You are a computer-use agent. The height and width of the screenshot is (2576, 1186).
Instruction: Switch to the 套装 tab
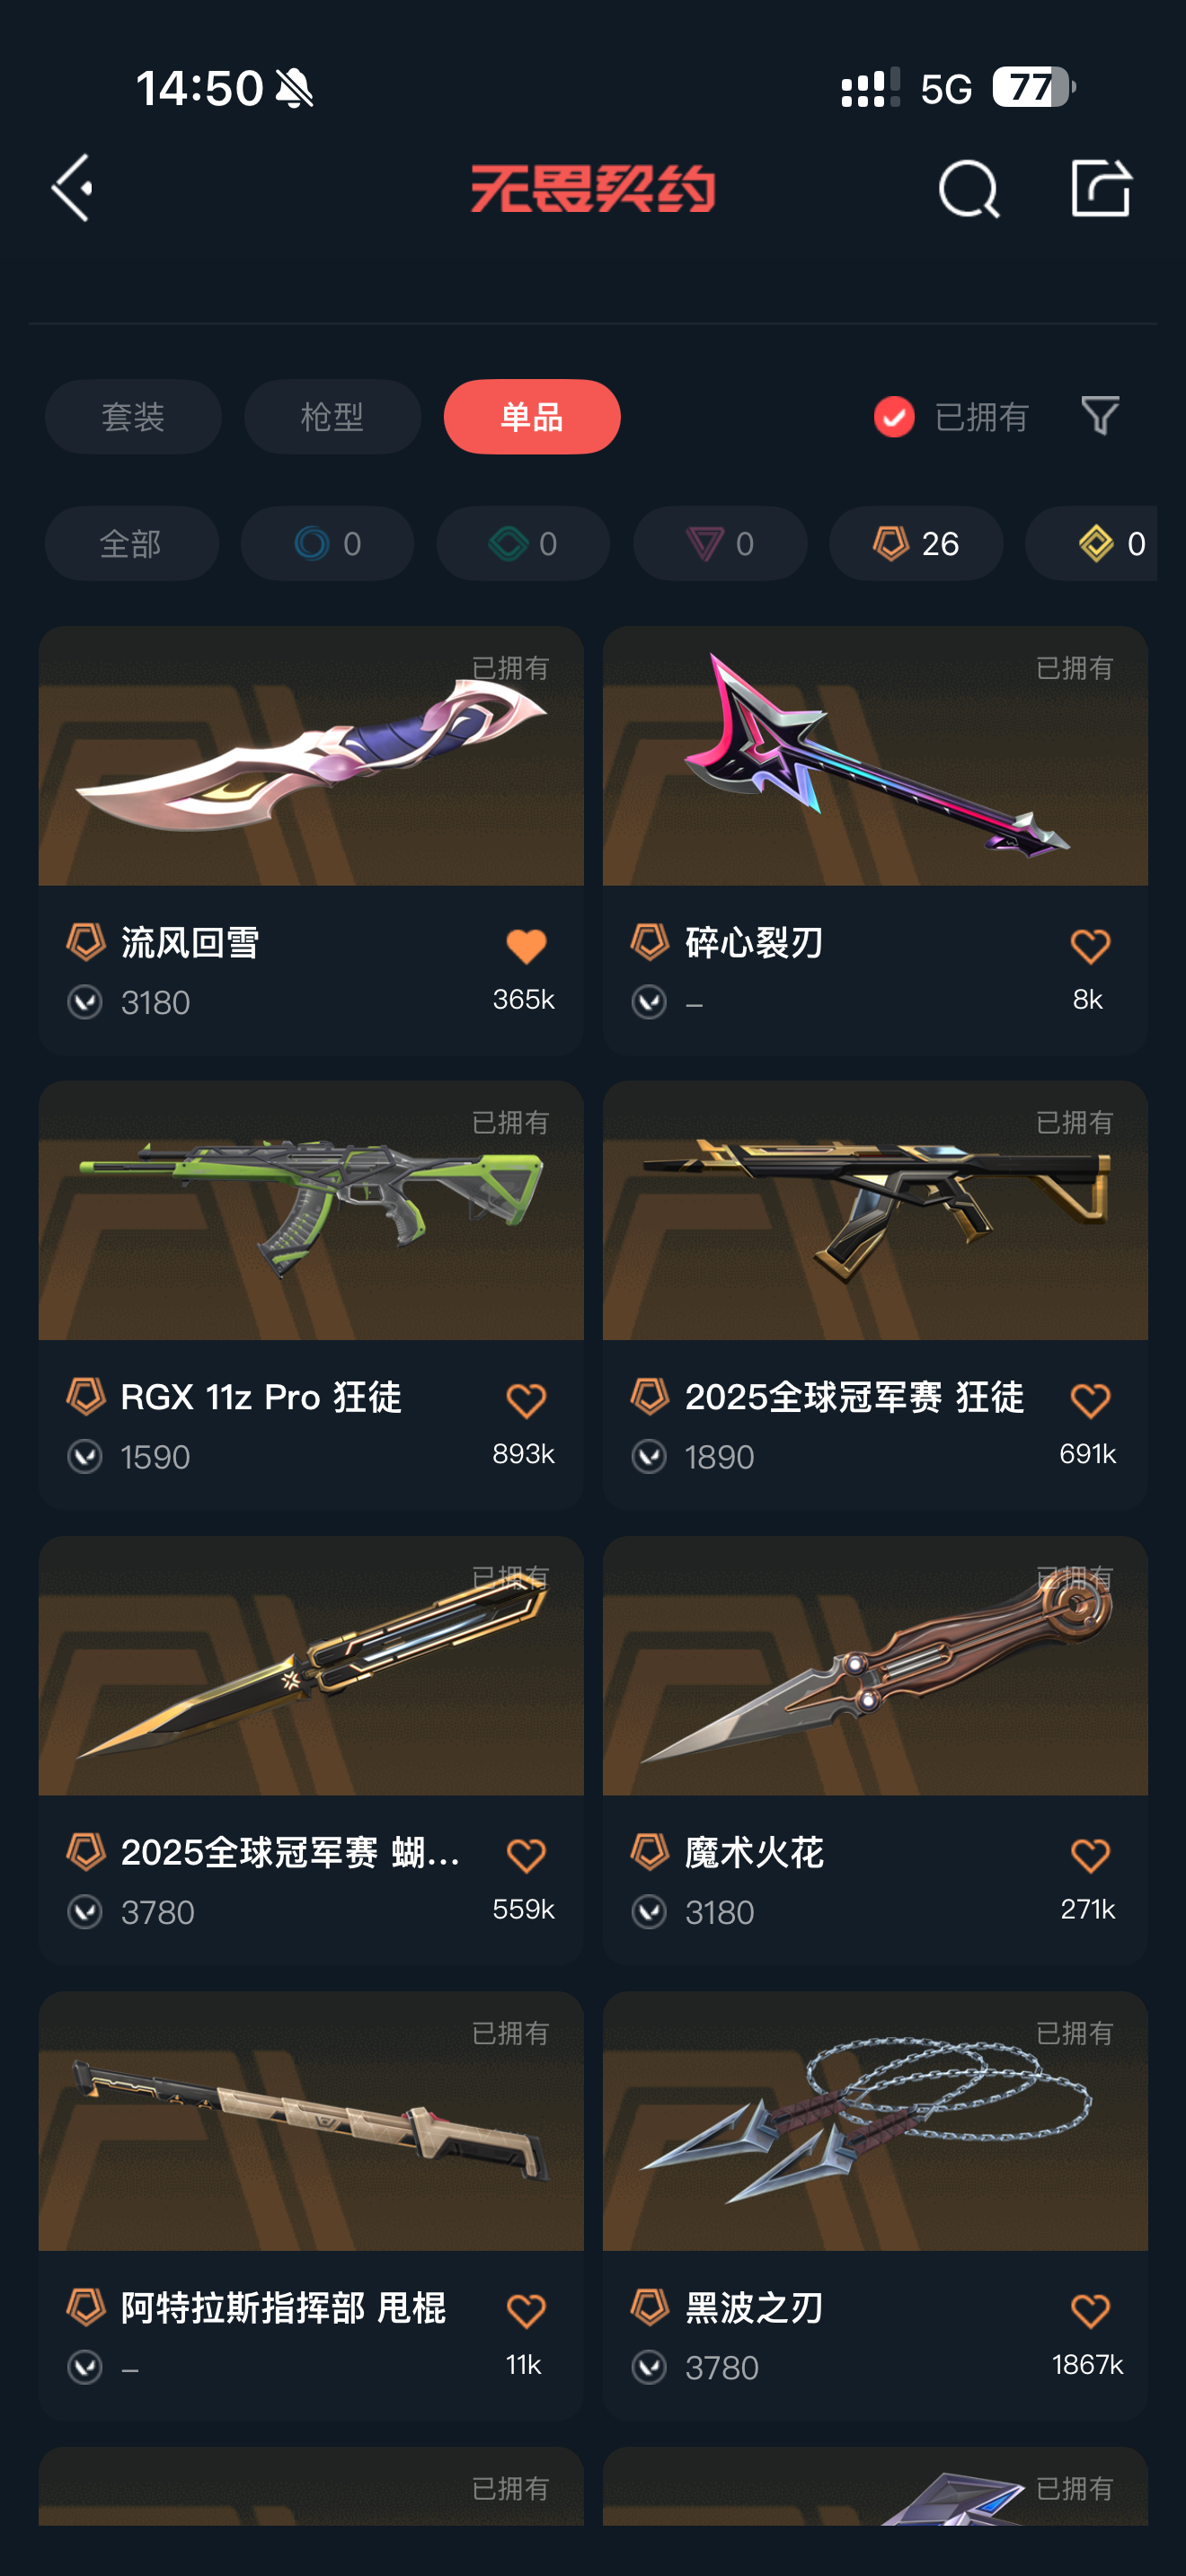[x=133, y=416]
